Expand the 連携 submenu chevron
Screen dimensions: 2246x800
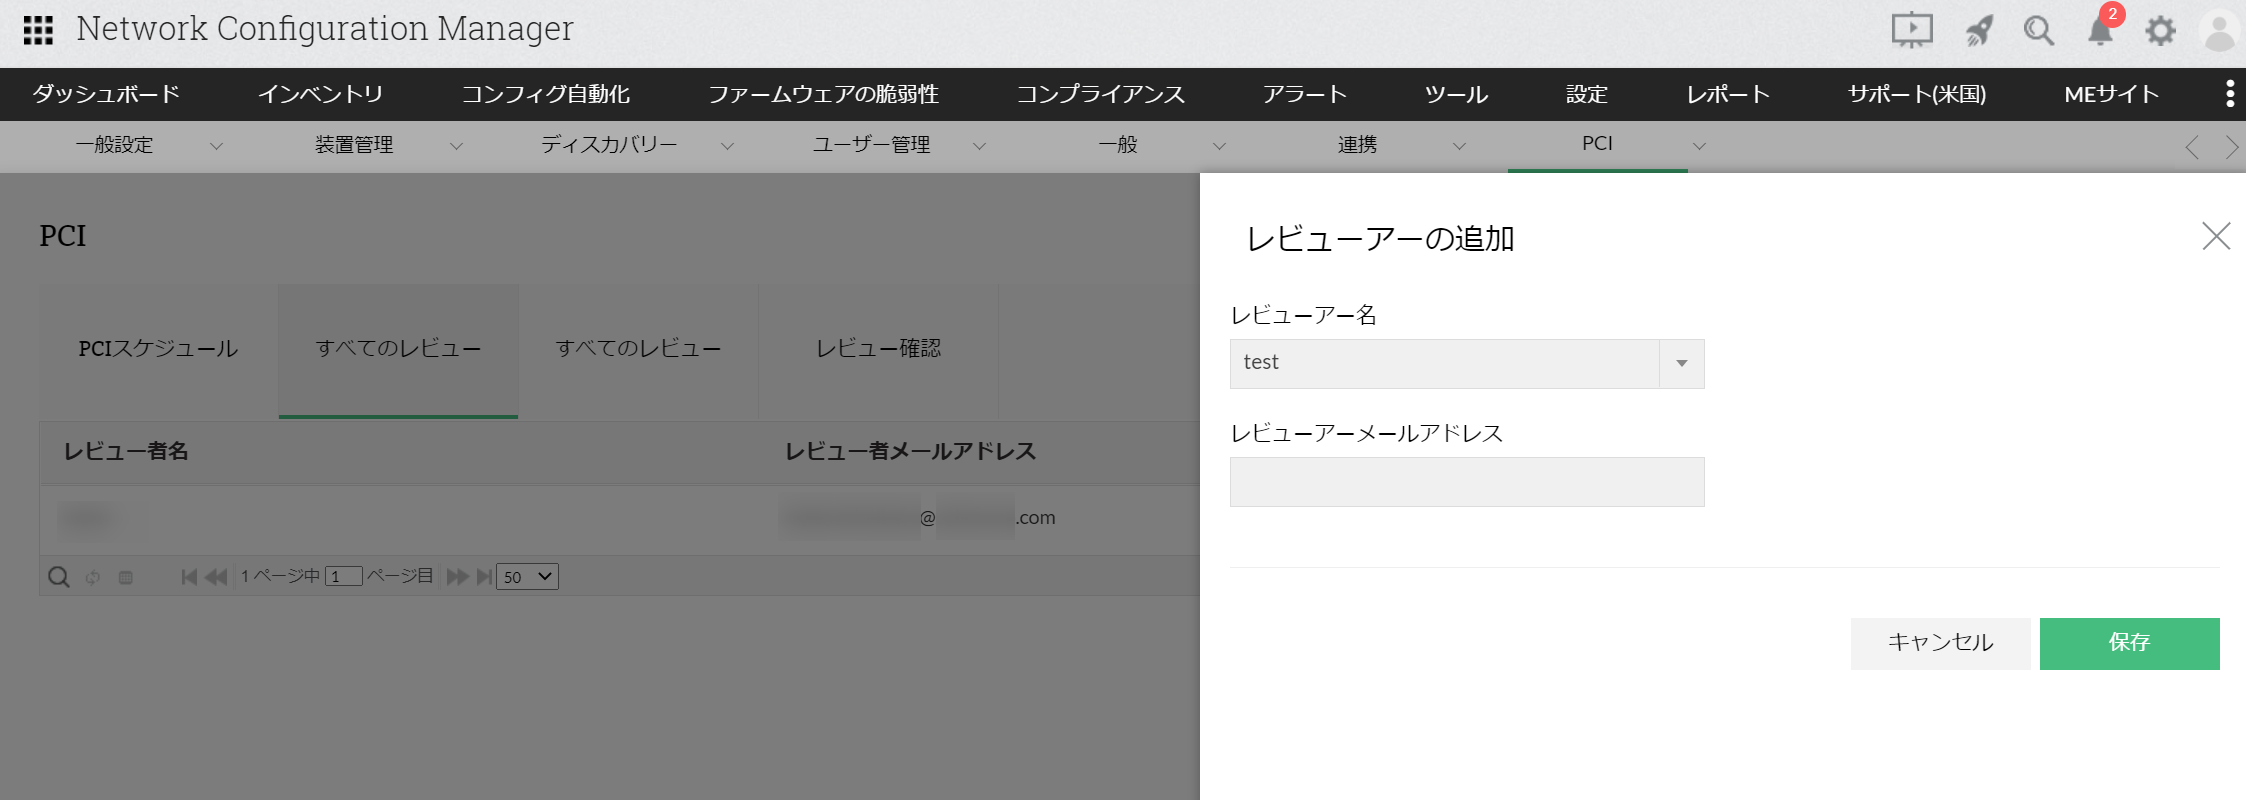point(1459,146)
